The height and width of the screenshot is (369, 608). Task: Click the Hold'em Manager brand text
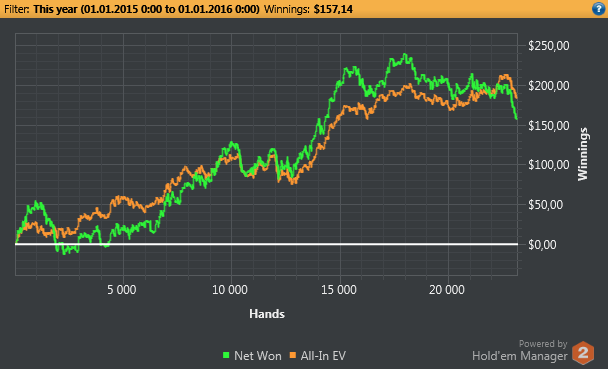(520, 356)
